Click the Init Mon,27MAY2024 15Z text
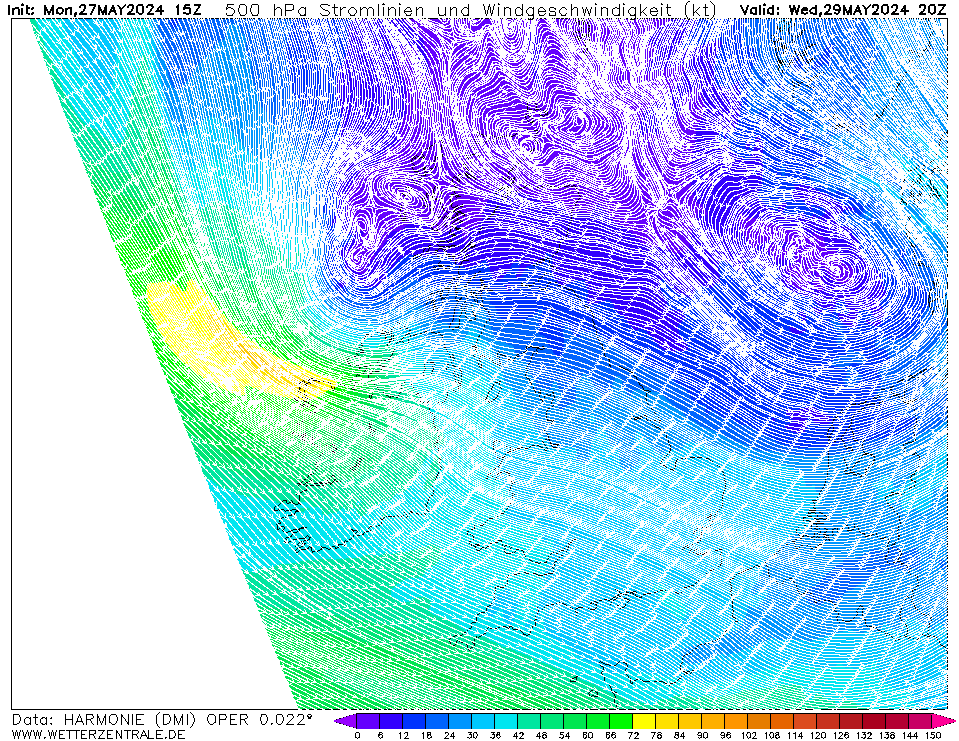This screenshot has width=959, height=741. point(104,9)
